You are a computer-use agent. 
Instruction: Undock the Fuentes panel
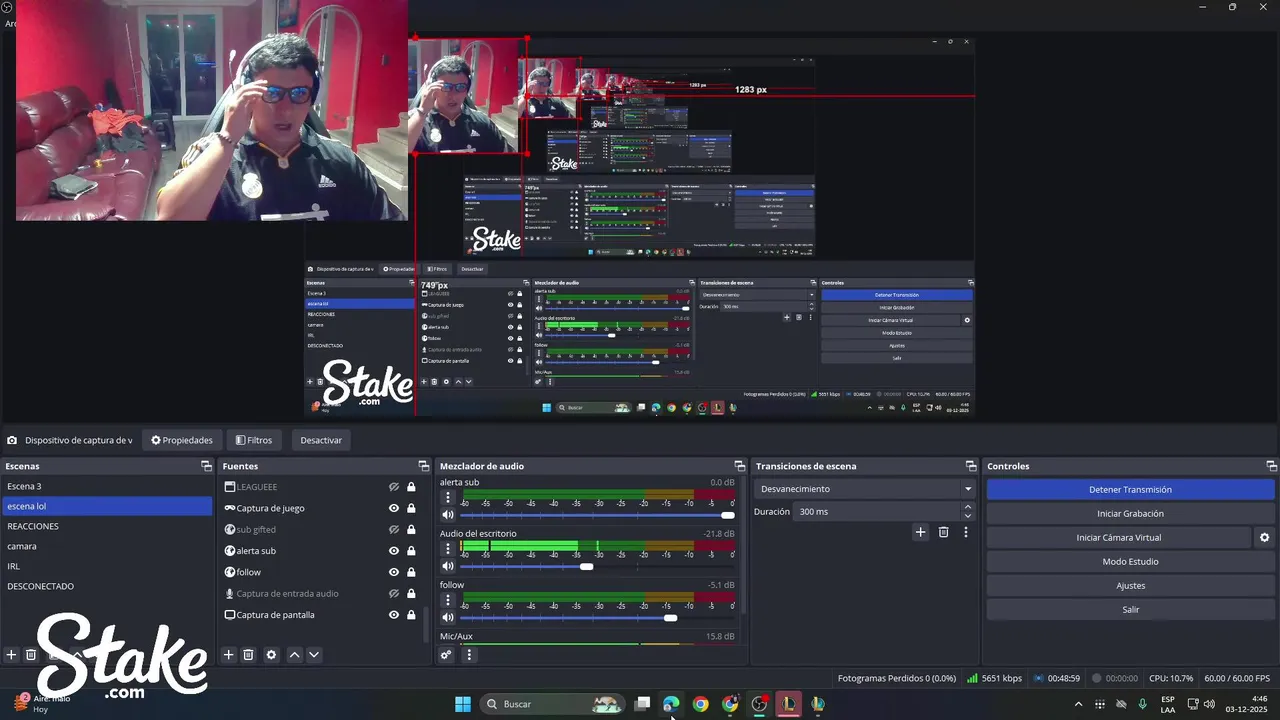click(x=424, y=466)
